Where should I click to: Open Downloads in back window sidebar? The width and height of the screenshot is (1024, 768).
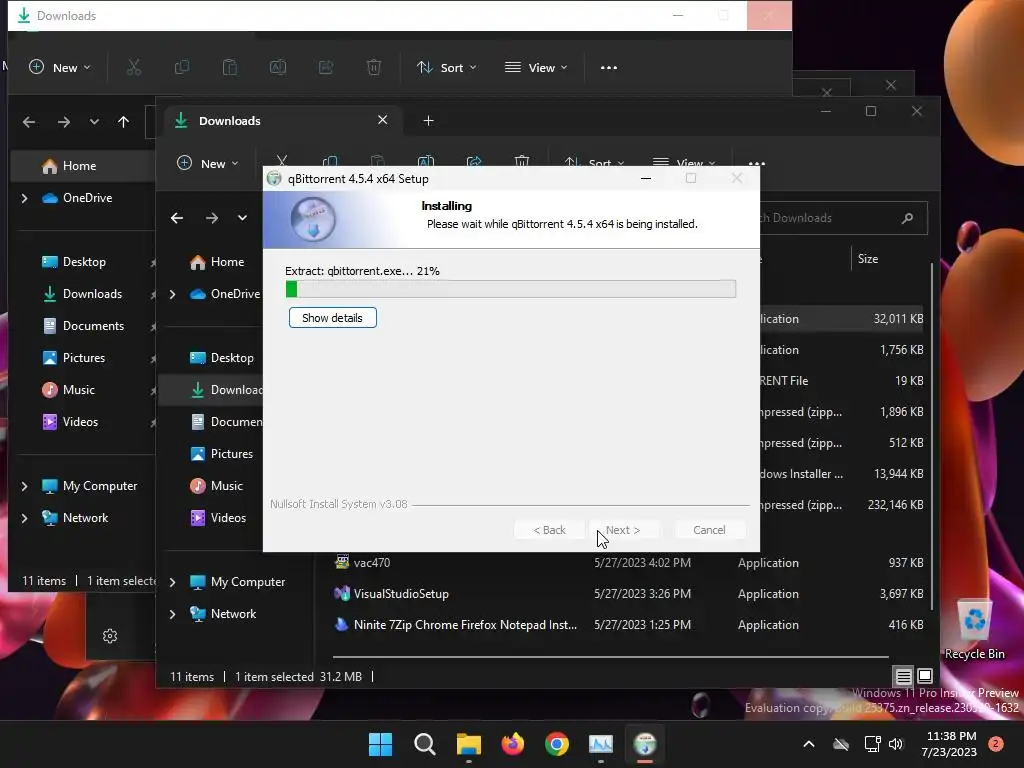tap(92, 294)
